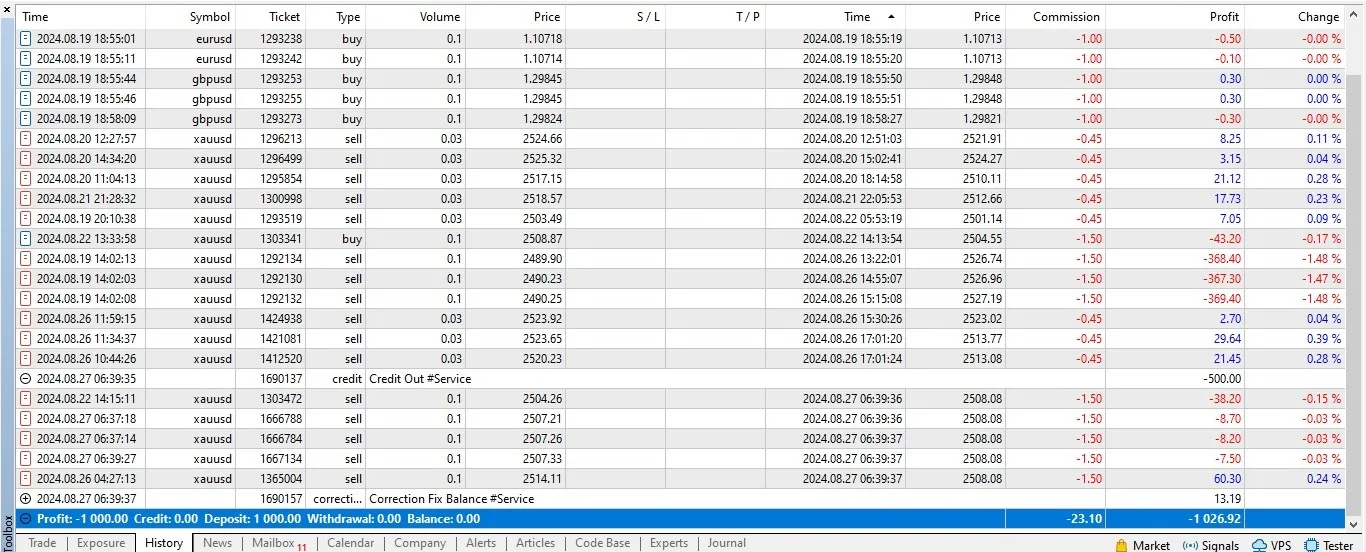Image resolution: width=1366 pixels, height=552 pixels.
Task: Switch to the Journal tab
Action: (x=727, y=543)
